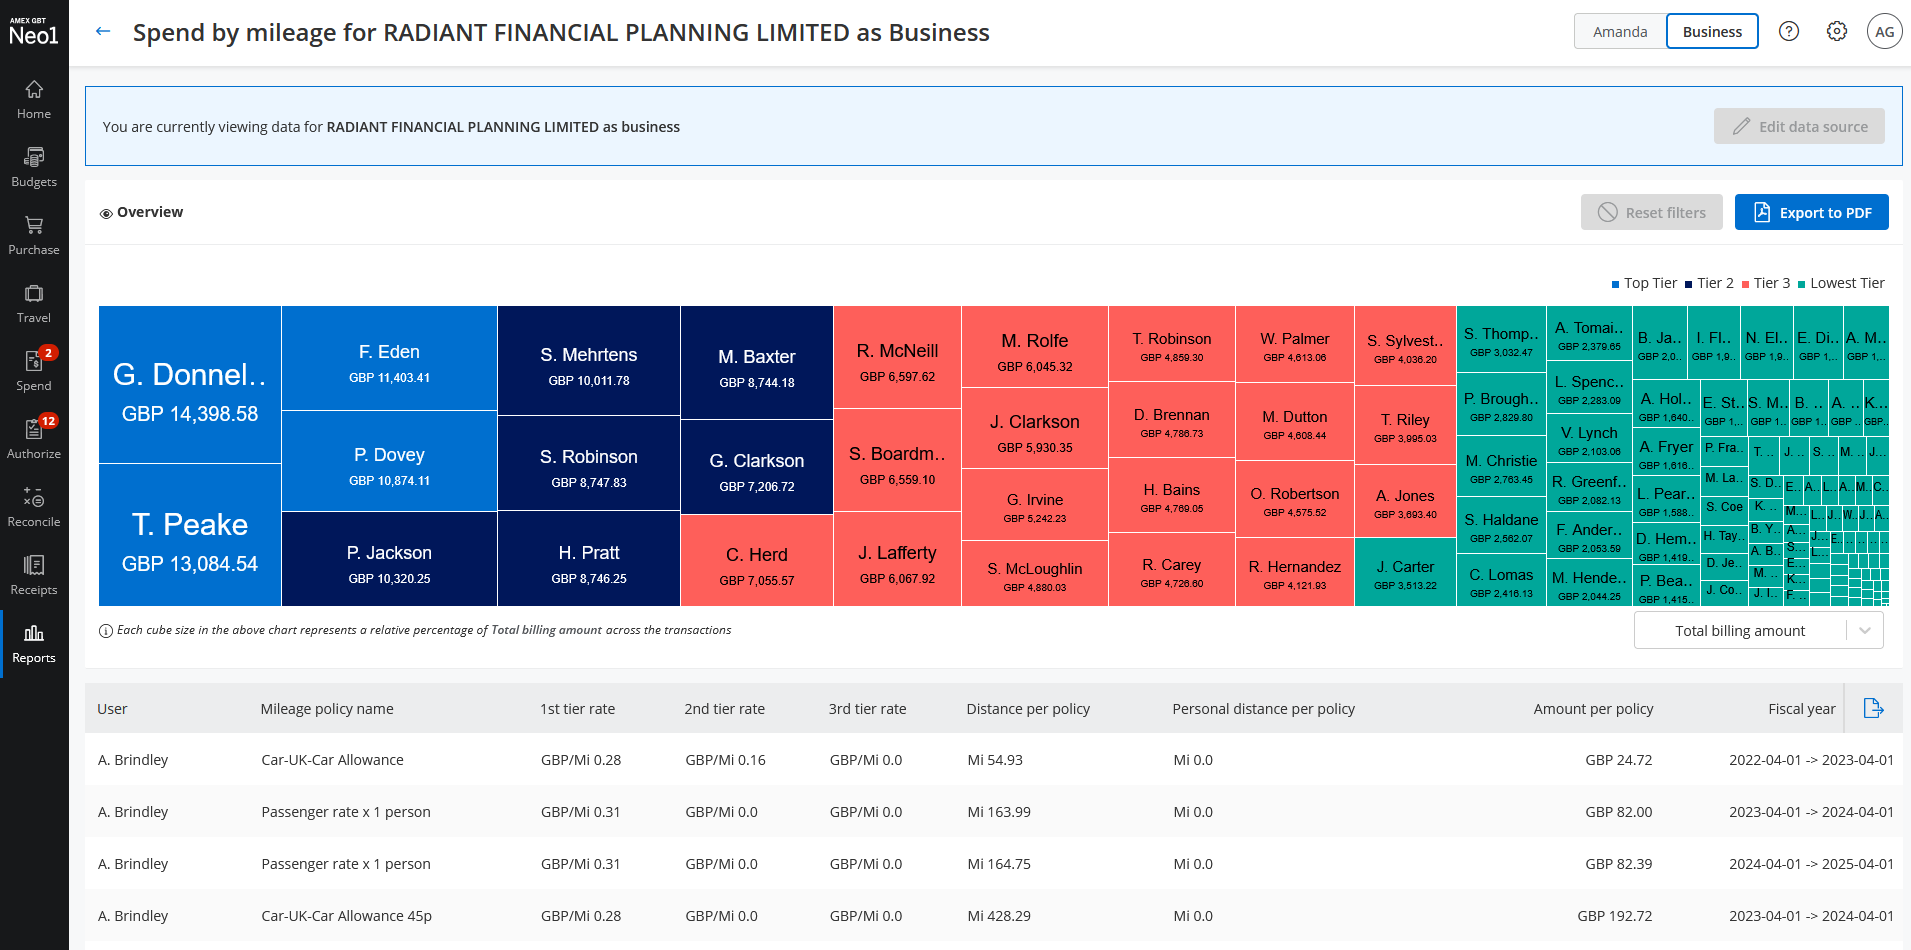Open settings gear icon
This screenshot has width=1911, height=950.
pyautogui.click(x=1837, y=31)
